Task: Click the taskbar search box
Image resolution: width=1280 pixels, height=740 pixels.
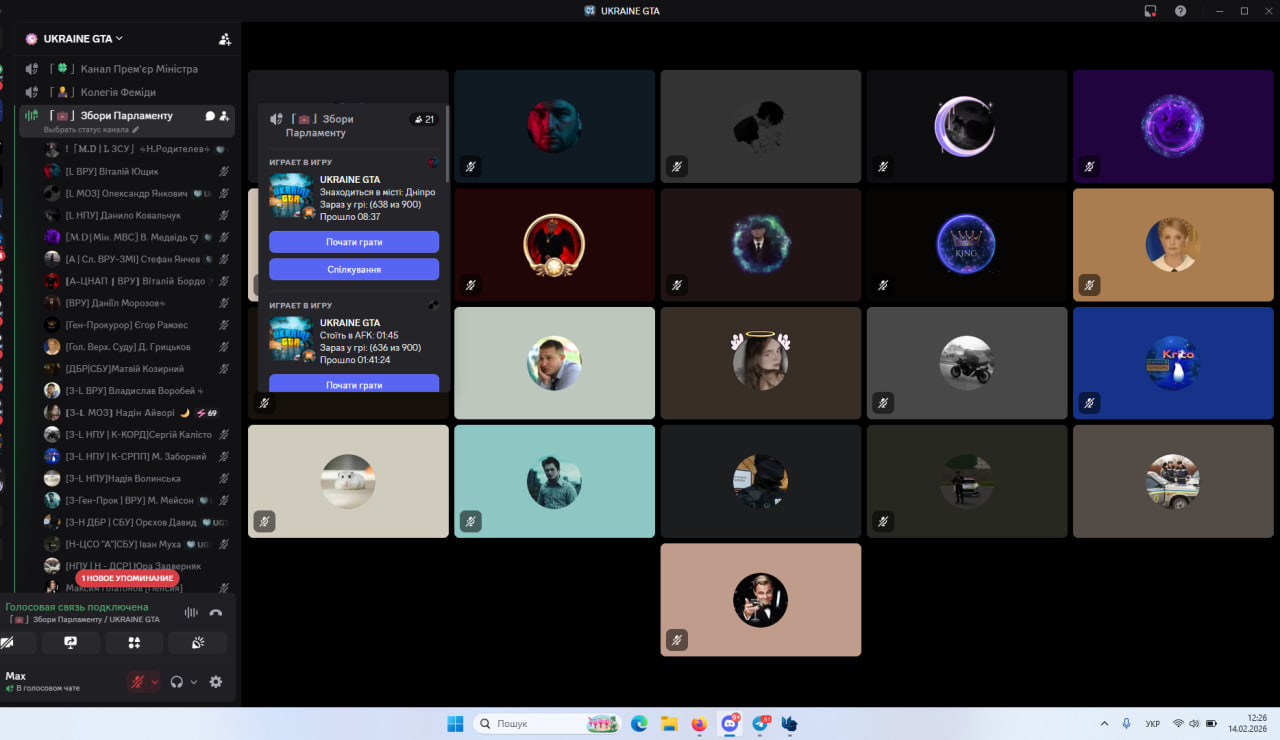Action: pos(546,723)
